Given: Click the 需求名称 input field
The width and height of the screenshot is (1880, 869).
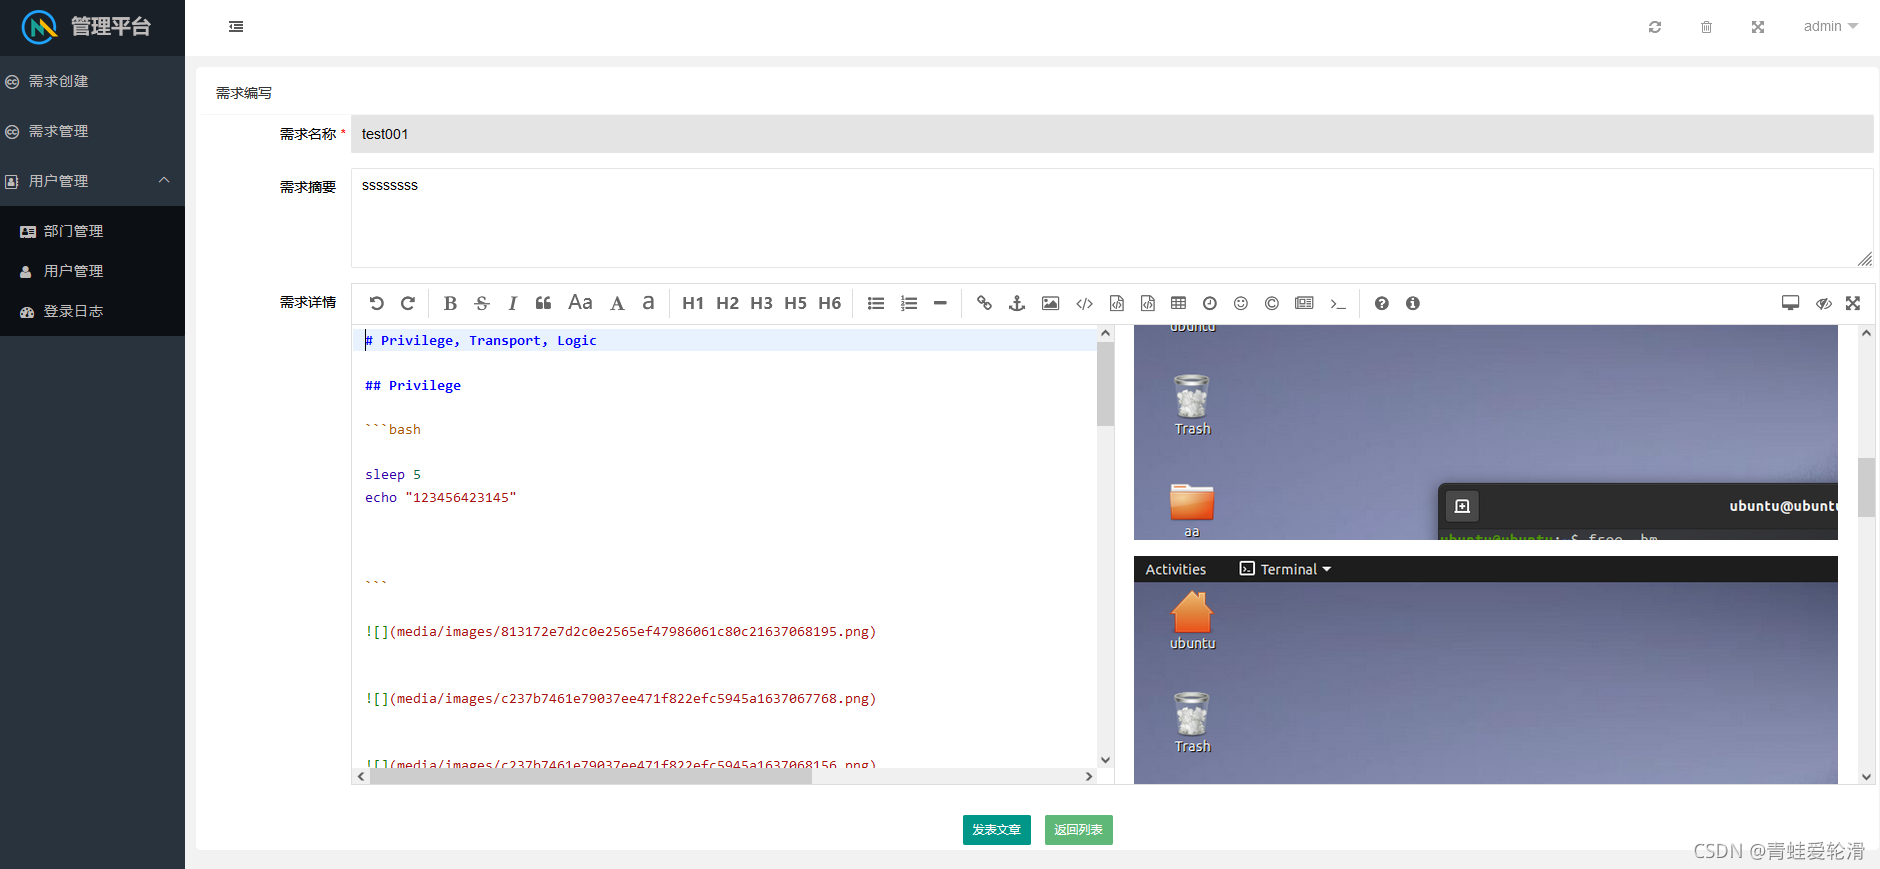Looking at the screenshot, I should (1112, 134).
